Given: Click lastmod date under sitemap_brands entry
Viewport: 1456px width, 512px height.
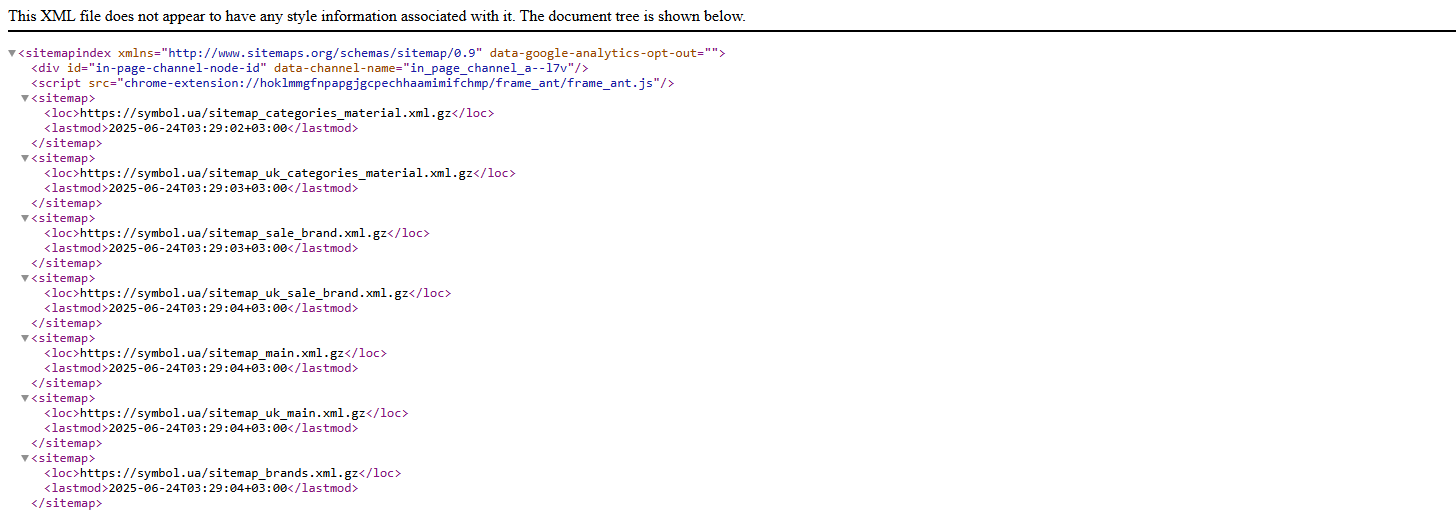Looking at the screenshot, I should tap(197, 488).
